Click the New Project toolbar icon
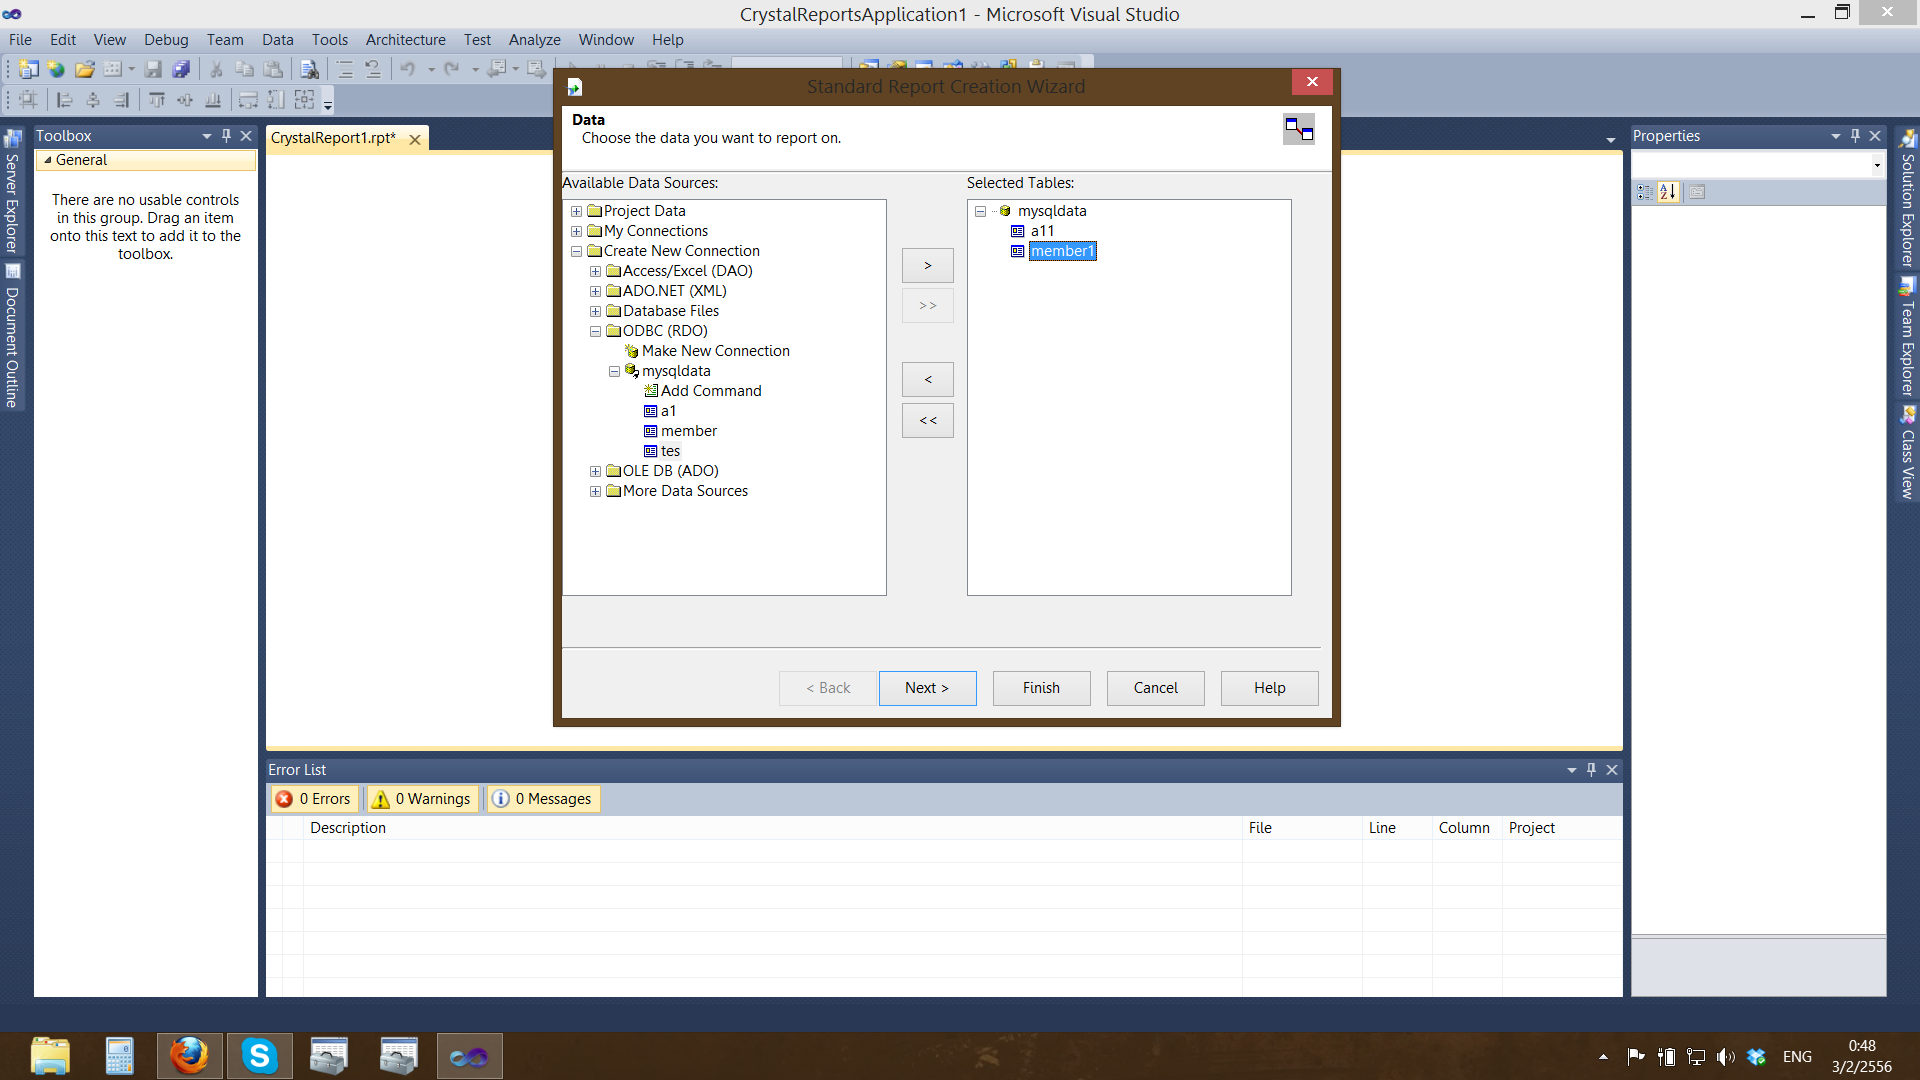Viewport: 1920px width, 1080px height. (x=28, y=69)
